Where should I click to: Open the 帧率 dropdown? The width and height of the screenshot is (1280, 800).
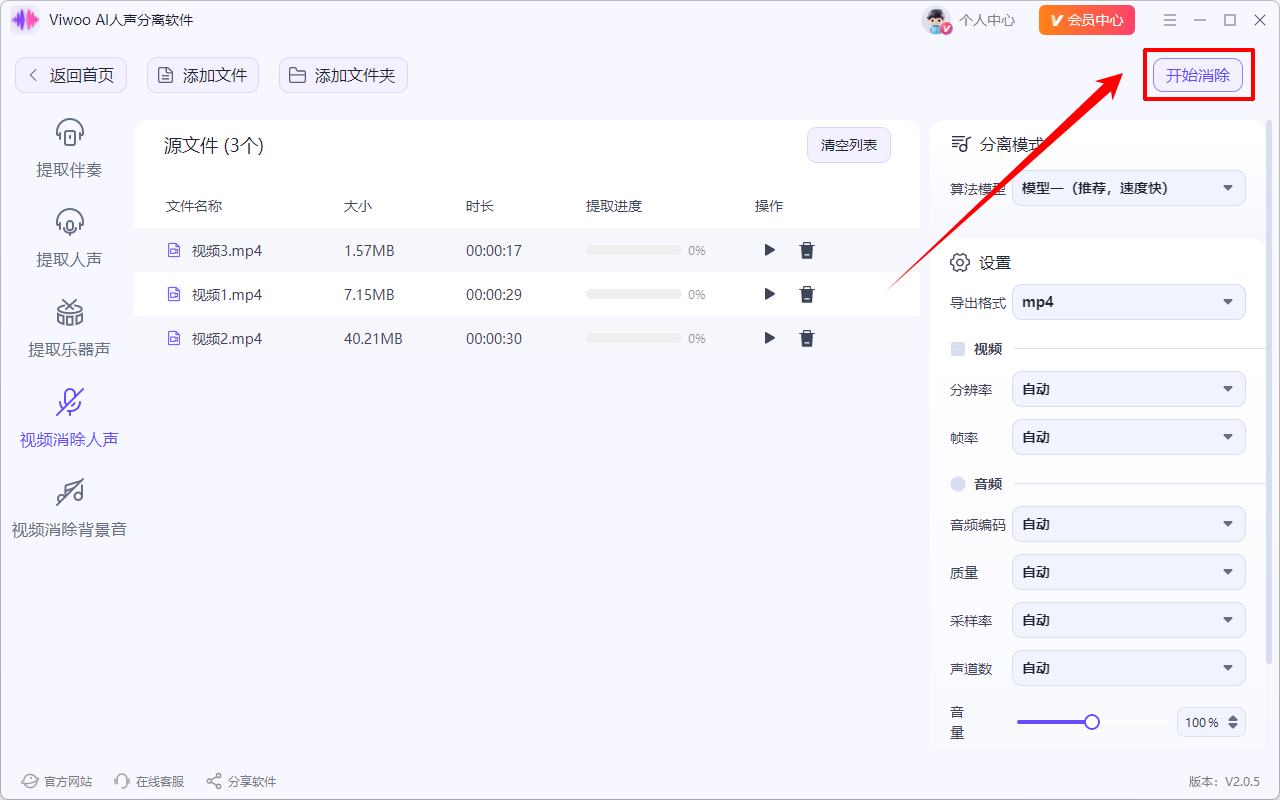click(x=1129, y=437)
